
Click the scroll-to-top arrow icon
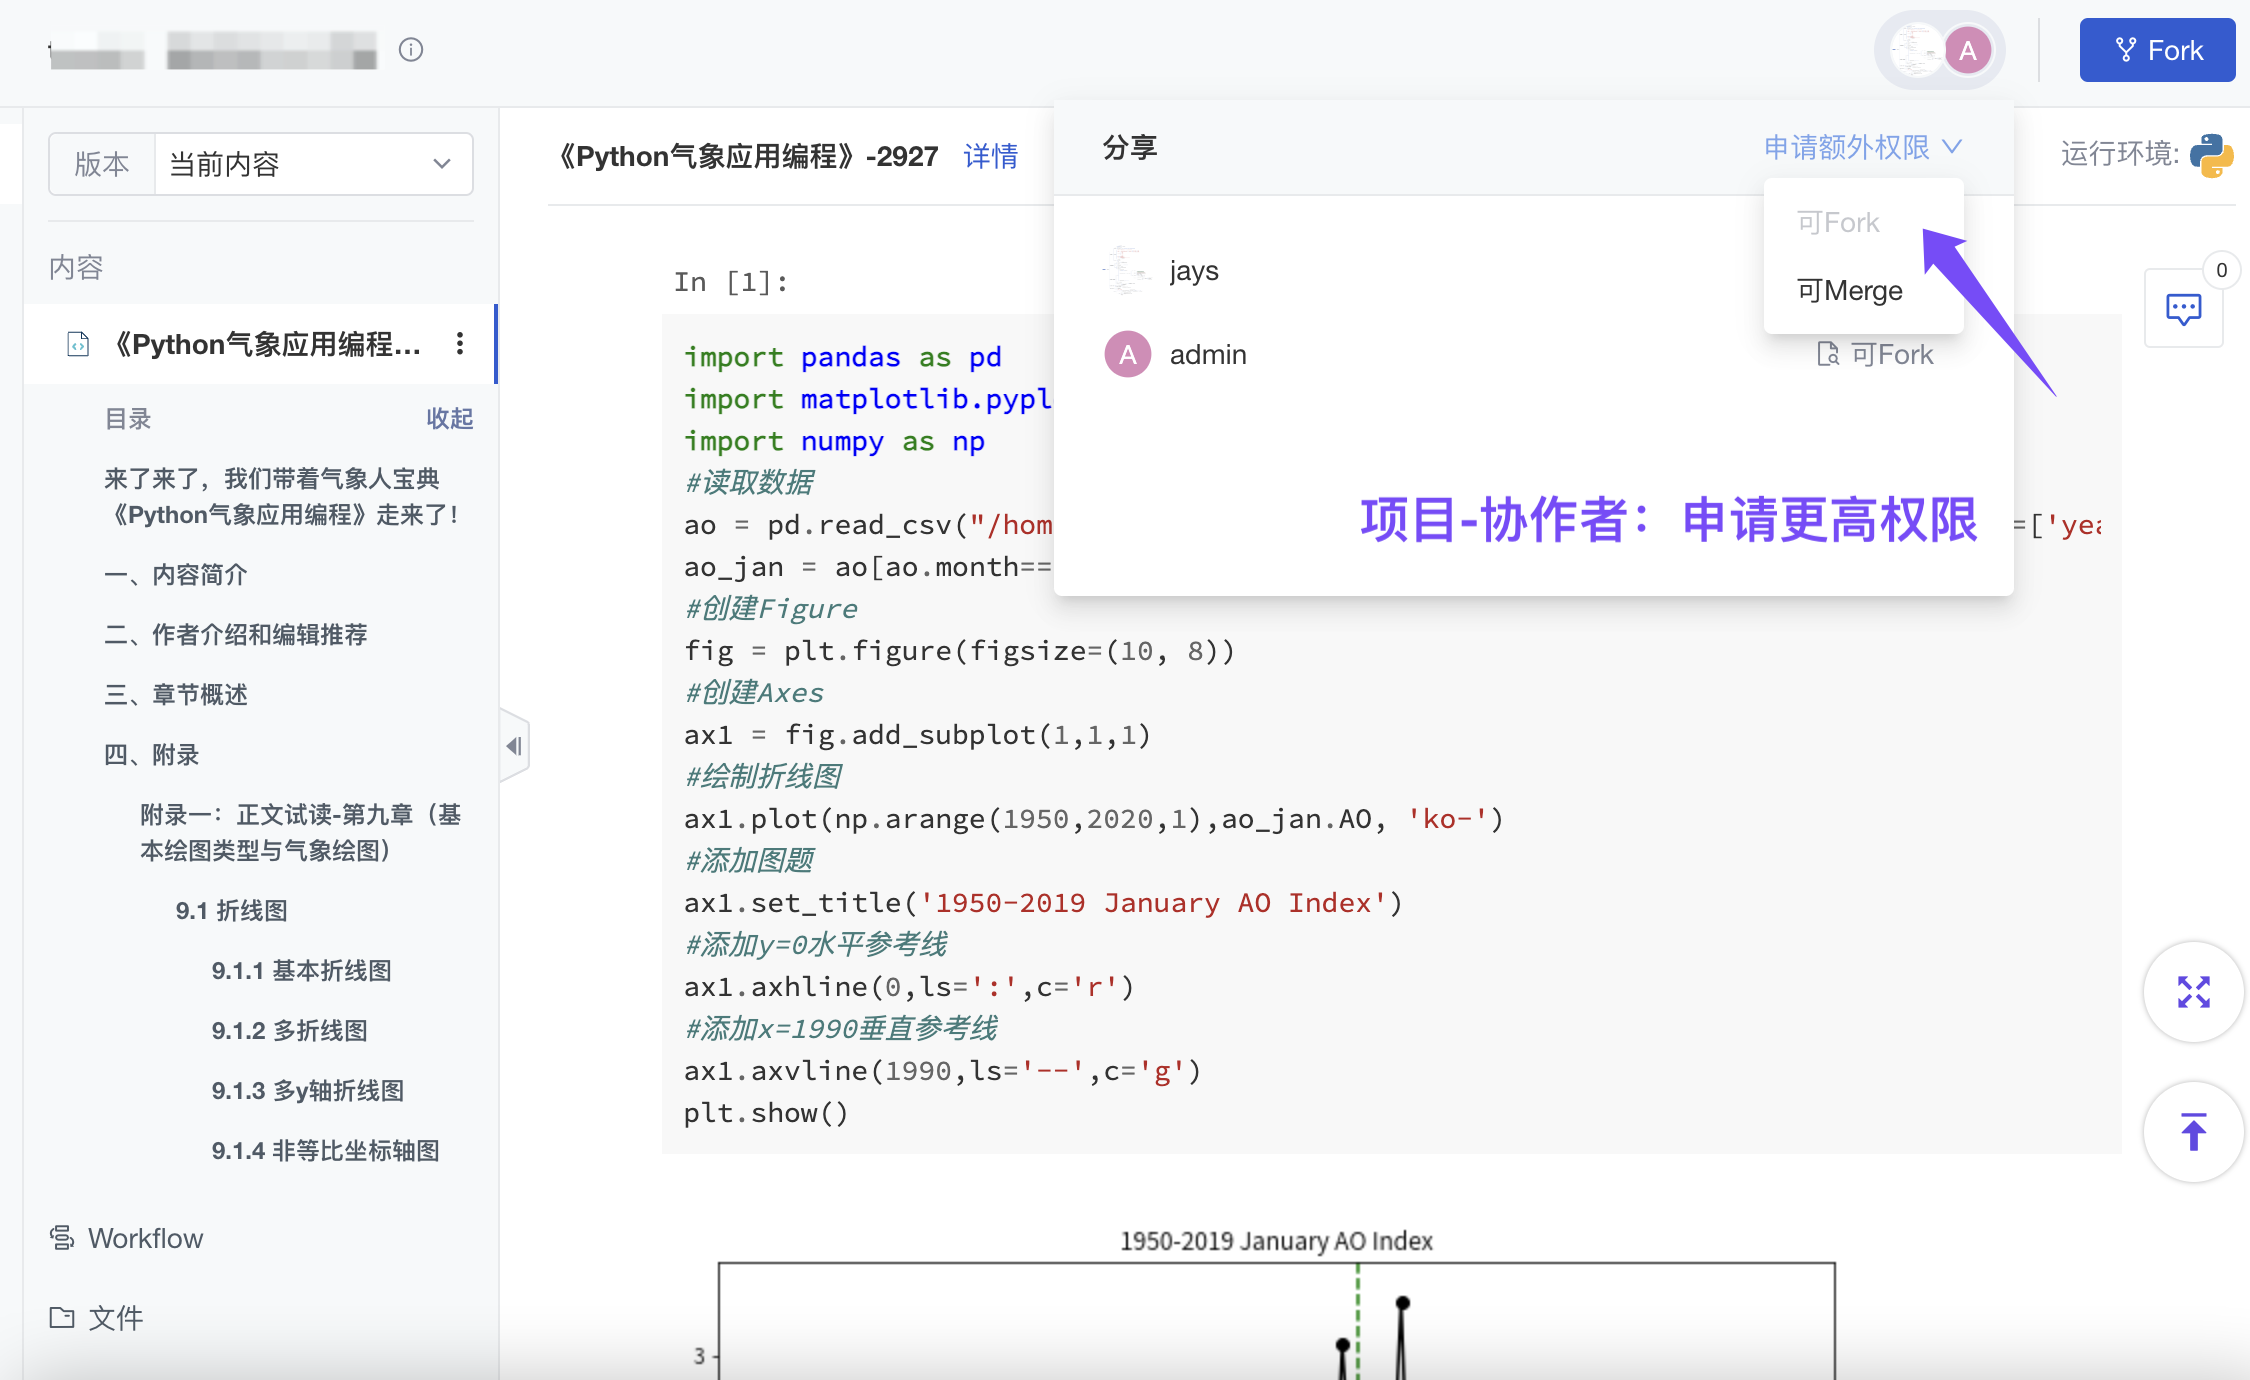pos(2193,1132)
